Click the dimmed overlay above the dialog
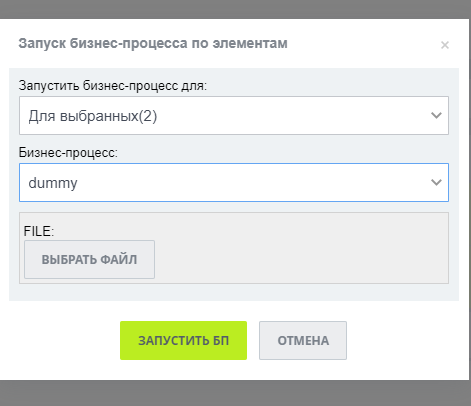Viewport: 471px width, 406px height. click(x=235, y=9)
